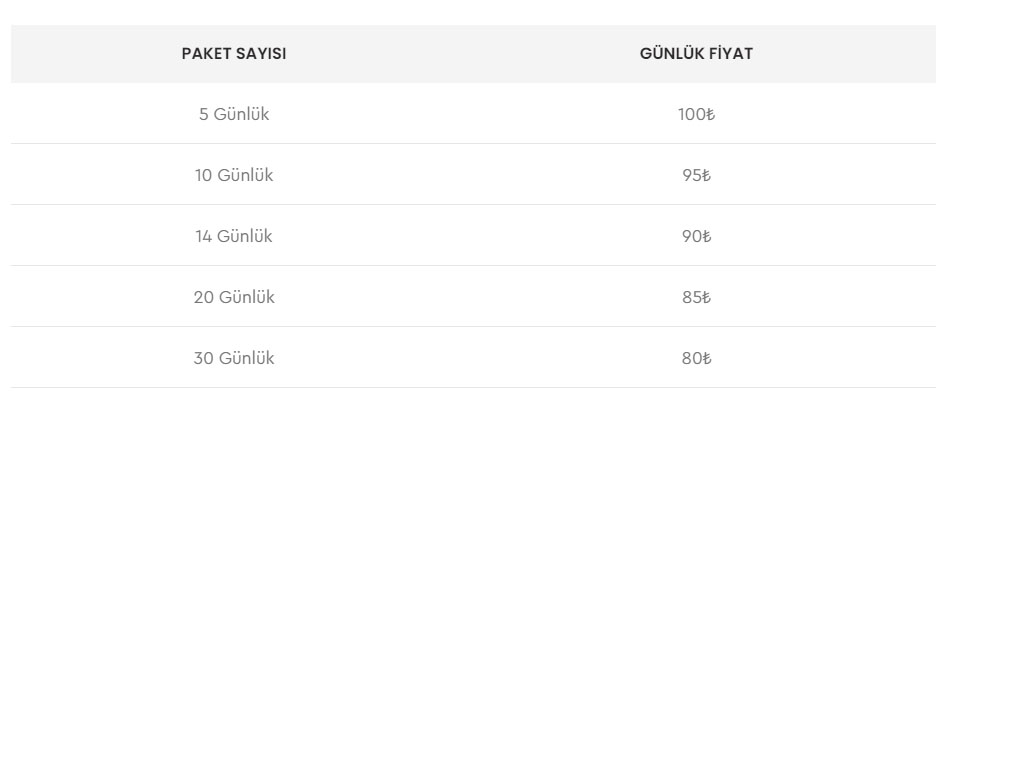Click the word Günlük in 30-day row

[x=246, y=358]
